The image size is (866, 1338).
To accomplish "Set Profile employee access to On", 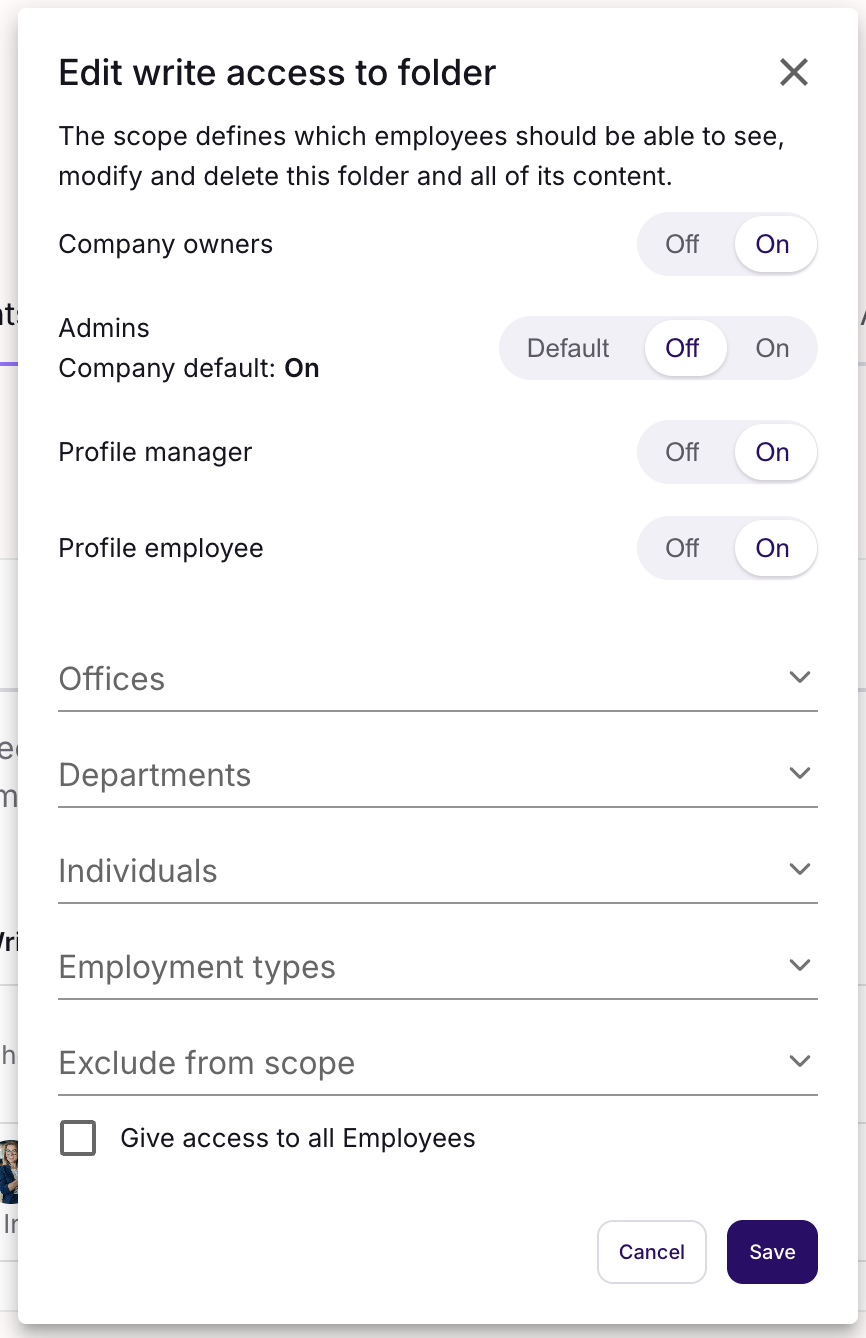I will [x=772, y=548].
